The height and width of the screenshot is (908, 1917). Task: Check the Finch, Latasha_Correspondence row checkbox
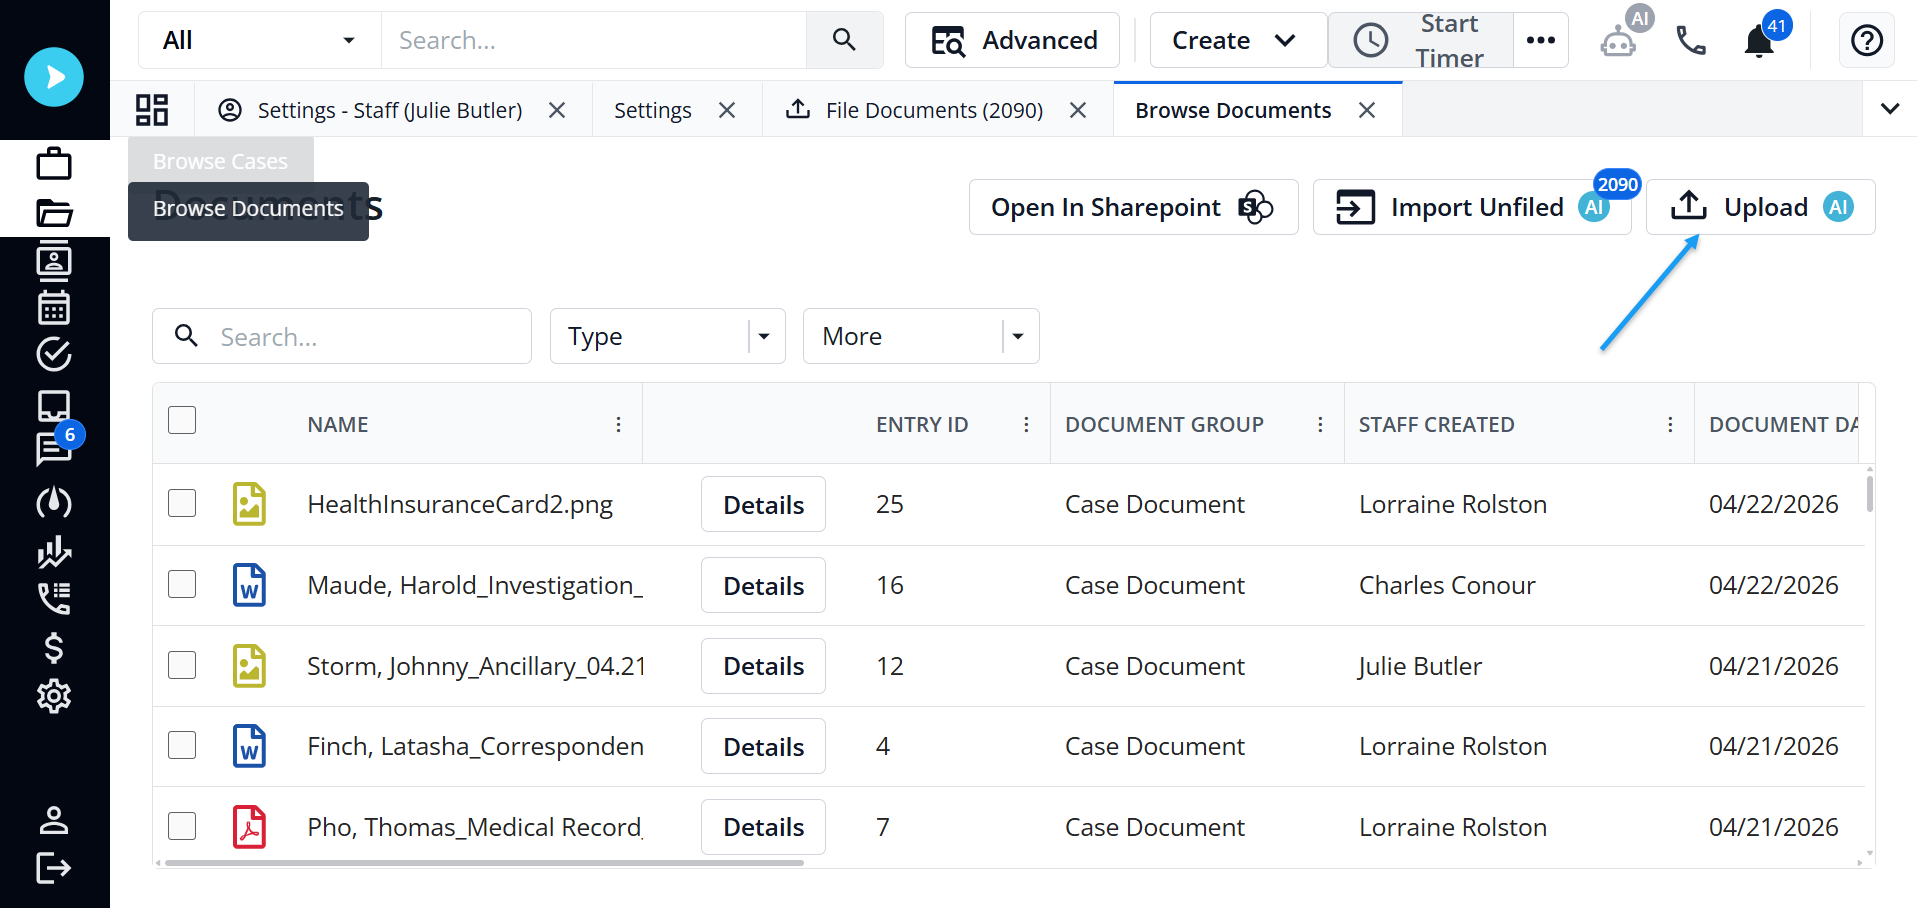[182, 745]
